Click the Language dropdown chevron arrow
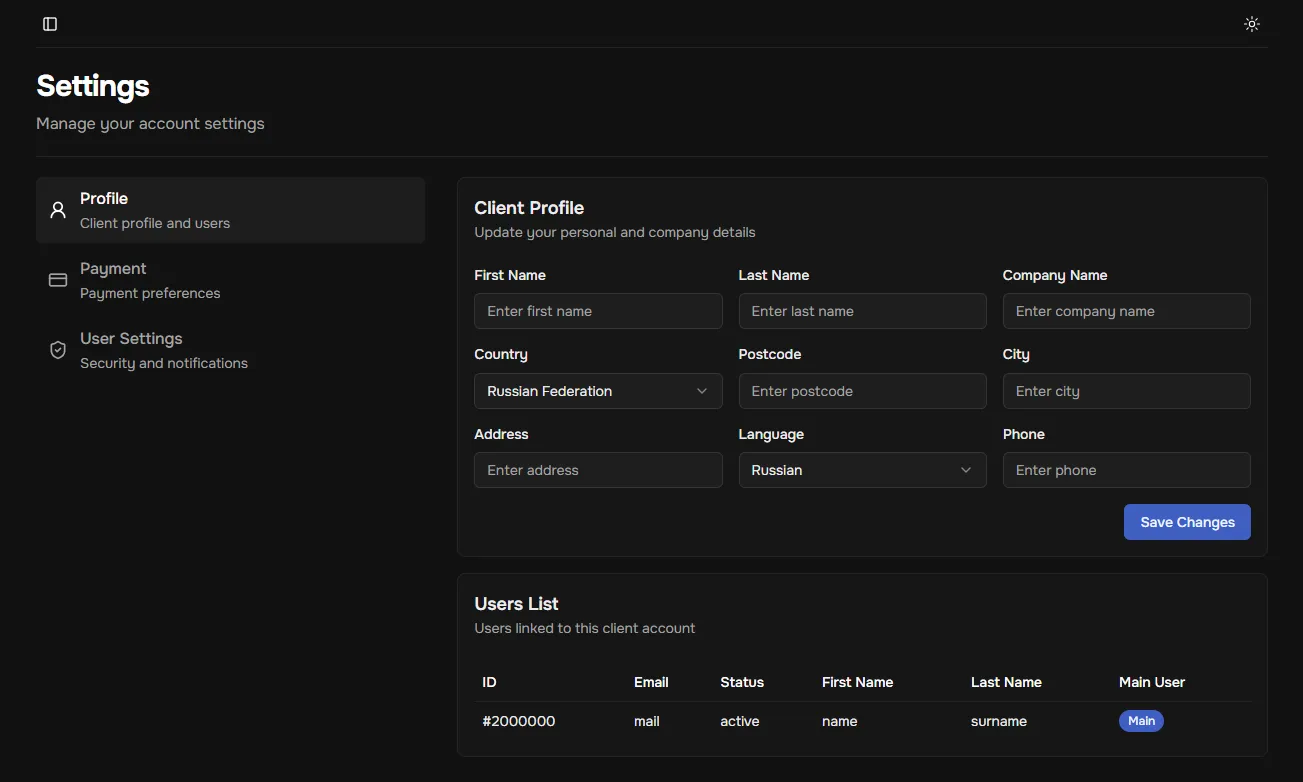 (x=966, y=470)
